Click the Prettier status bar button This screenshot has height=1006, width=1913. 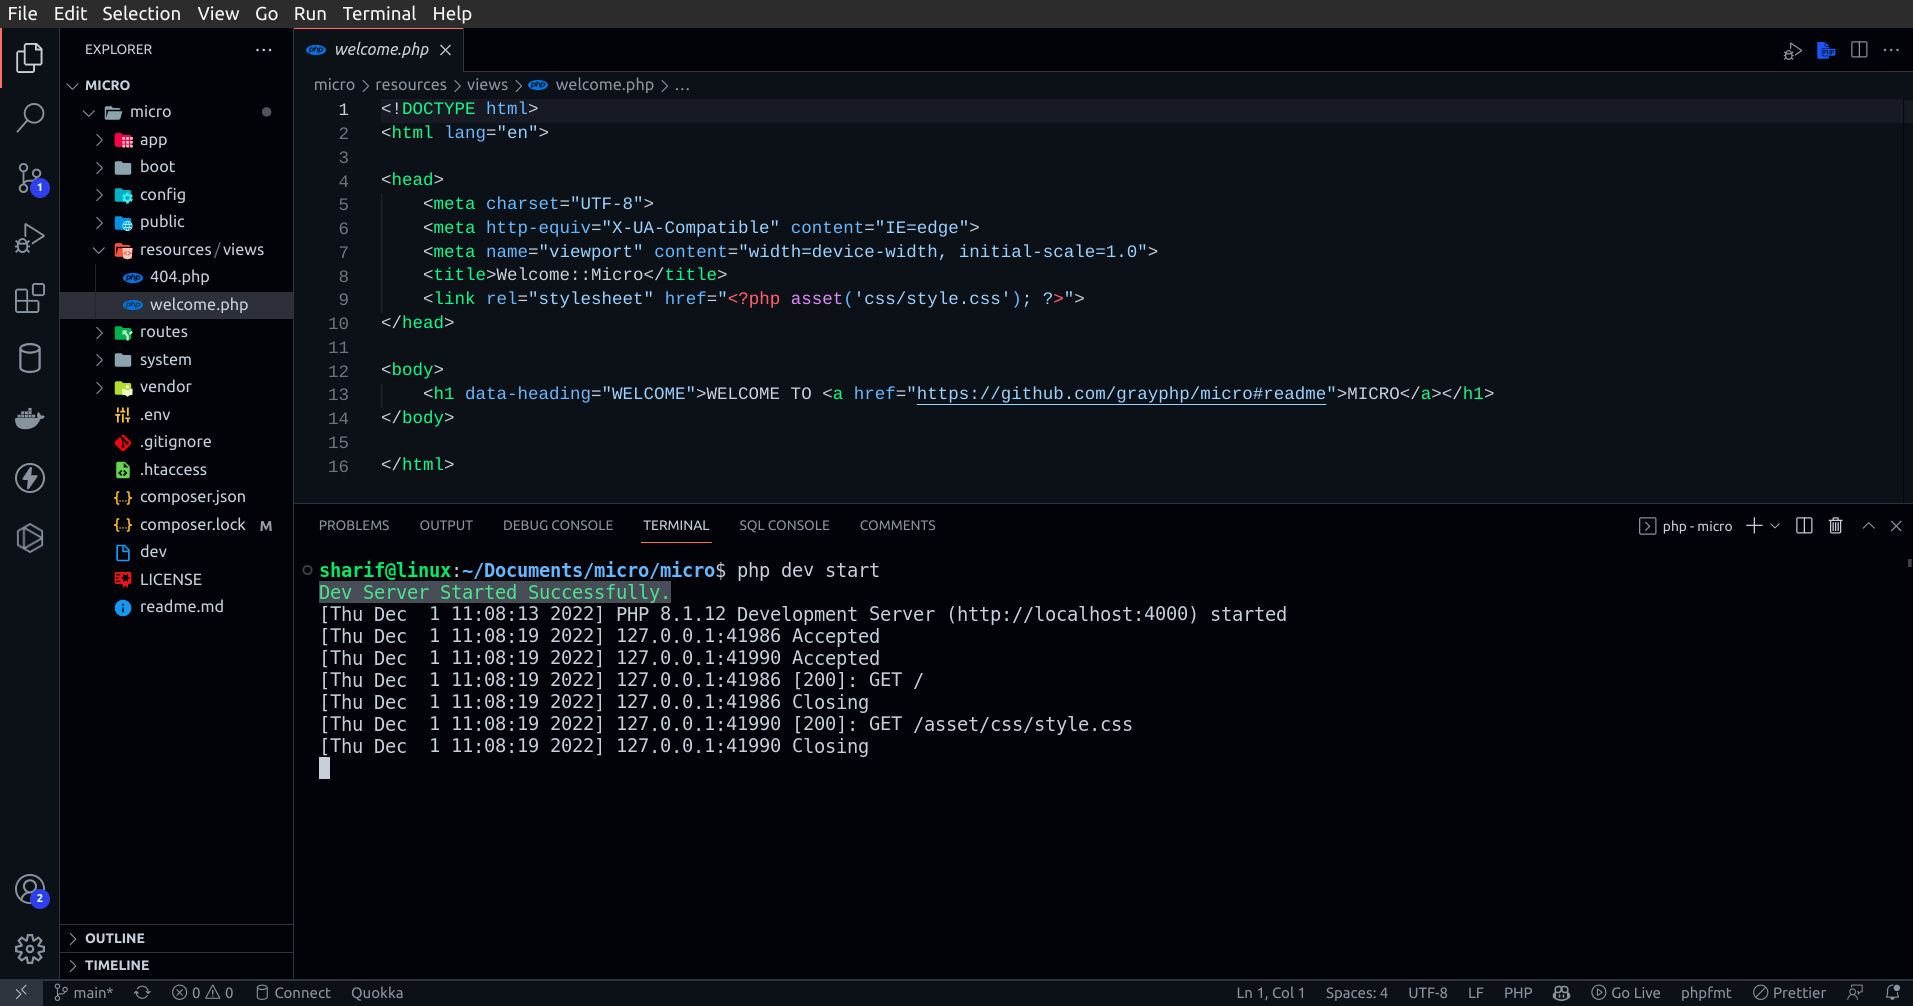tap(1789, 993)
